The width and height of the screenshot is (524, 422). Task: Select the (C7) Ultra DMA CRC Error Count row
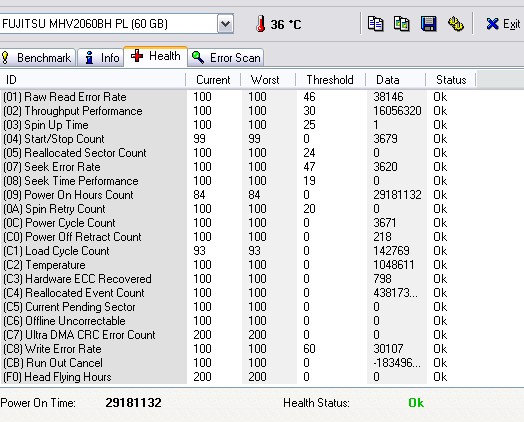tap(238, 335)
